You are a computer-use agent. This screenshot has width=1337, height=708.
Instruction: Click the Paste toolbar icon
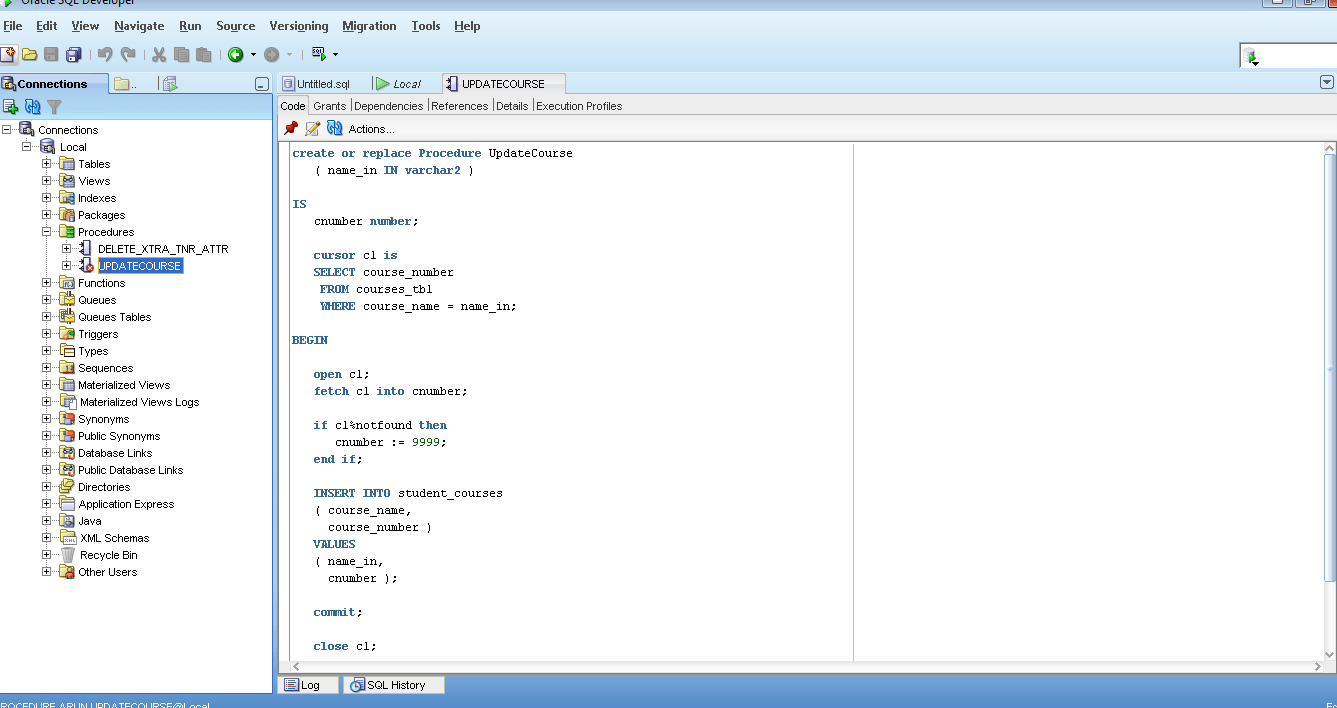click(x=204, y=54)
